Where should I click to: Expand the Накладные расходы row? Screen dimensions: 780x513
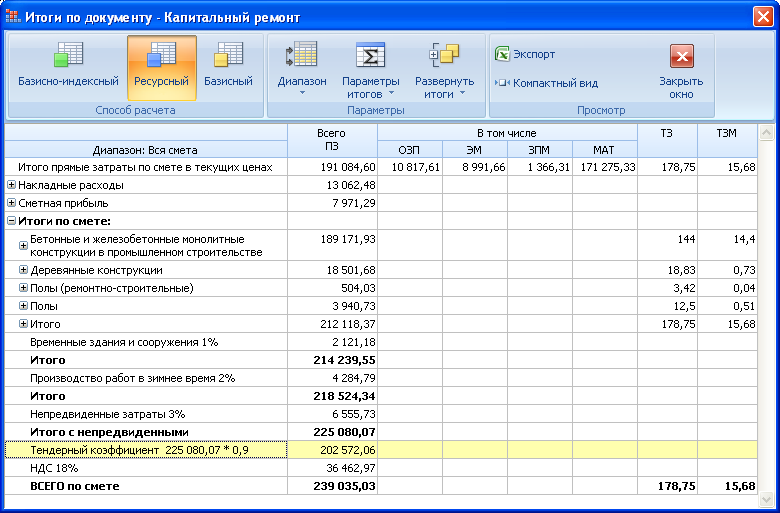11,185
